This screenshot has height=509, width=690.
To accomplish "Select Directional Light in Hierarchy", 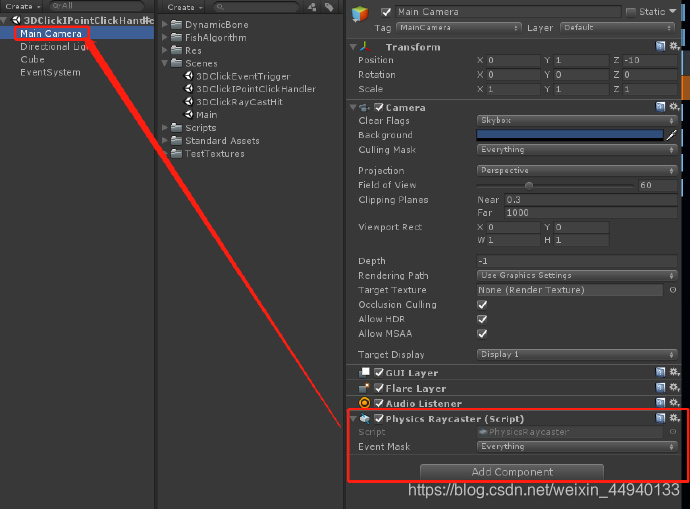I will pos(55,46).
